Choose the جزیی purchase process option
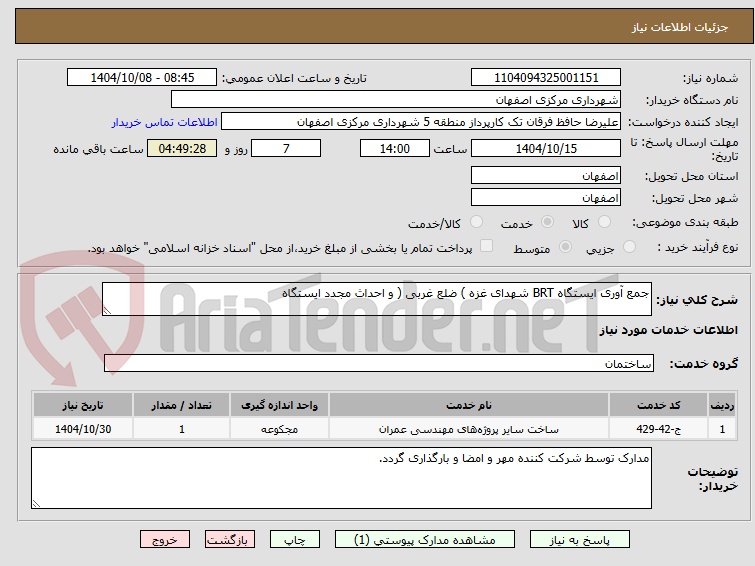The height and width of the screenshot is (566, 755). click(629, 247)
